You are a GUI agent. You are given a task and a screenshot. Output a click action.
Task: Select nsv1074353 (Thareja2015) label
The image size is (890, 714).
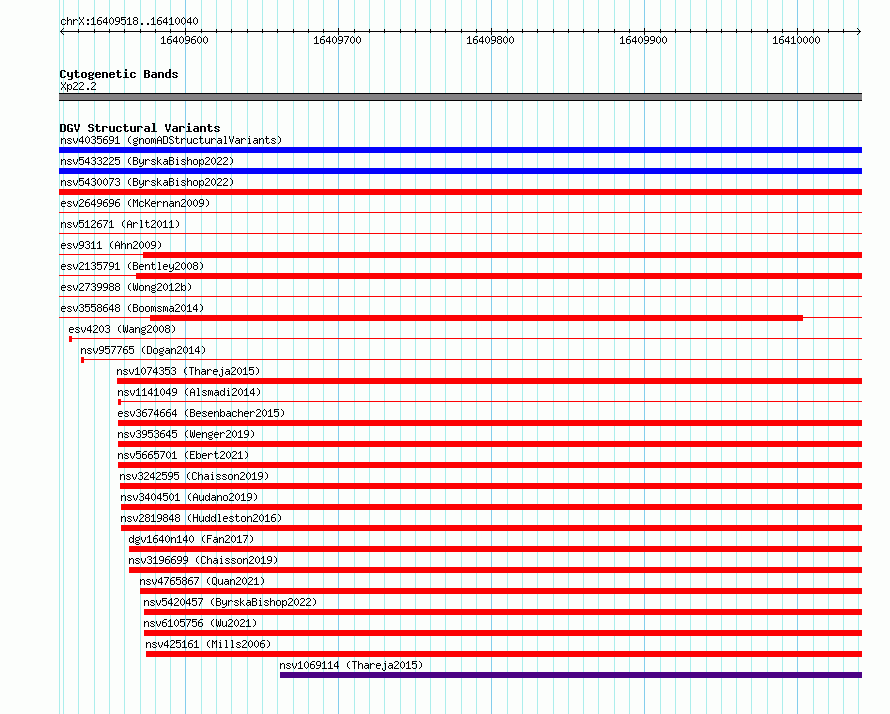(x=188, y=371)
